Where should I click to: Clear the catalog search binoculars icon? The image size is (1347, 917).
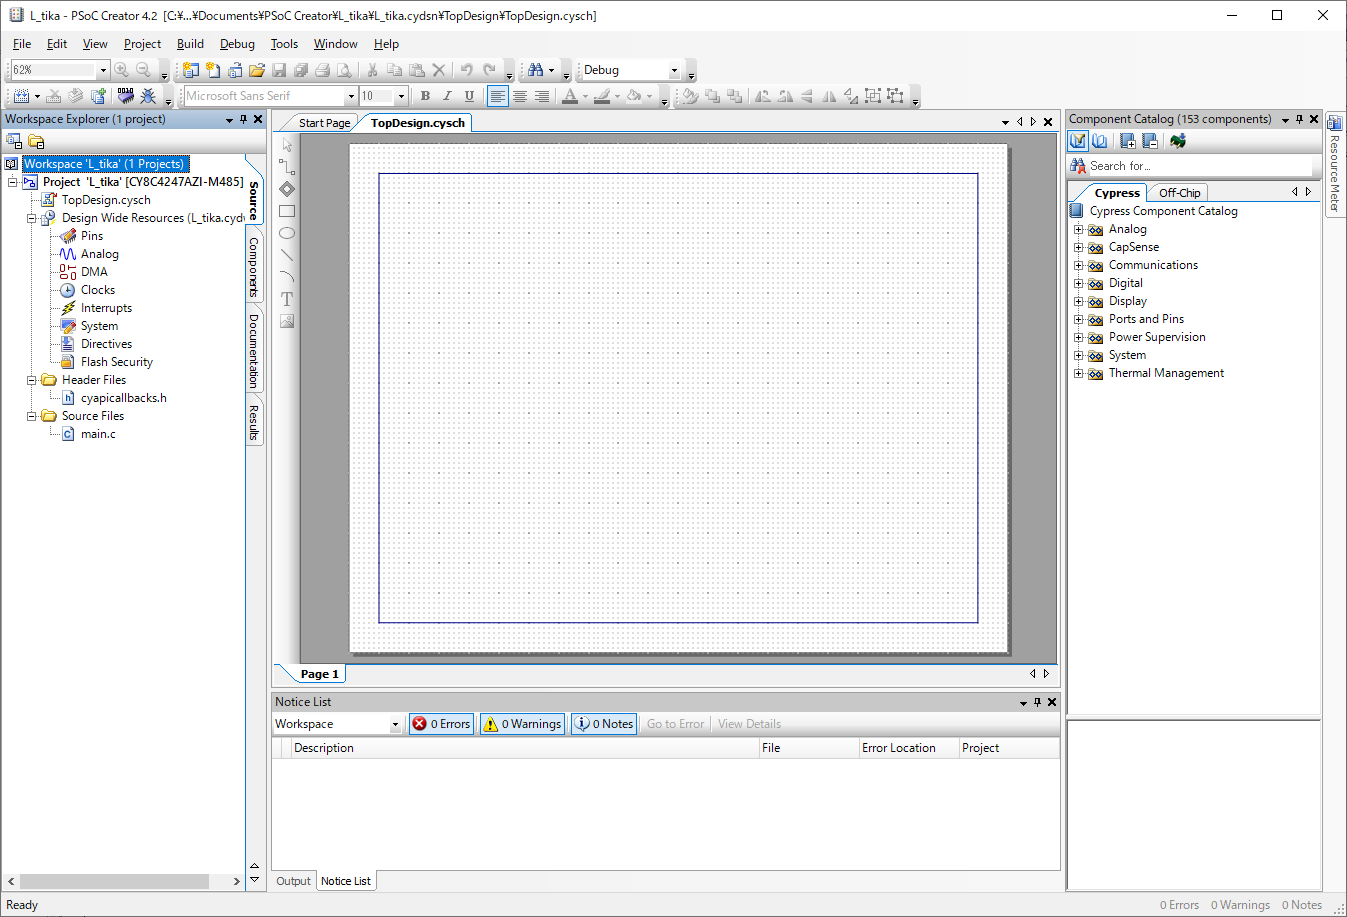tap(1078, 166)
